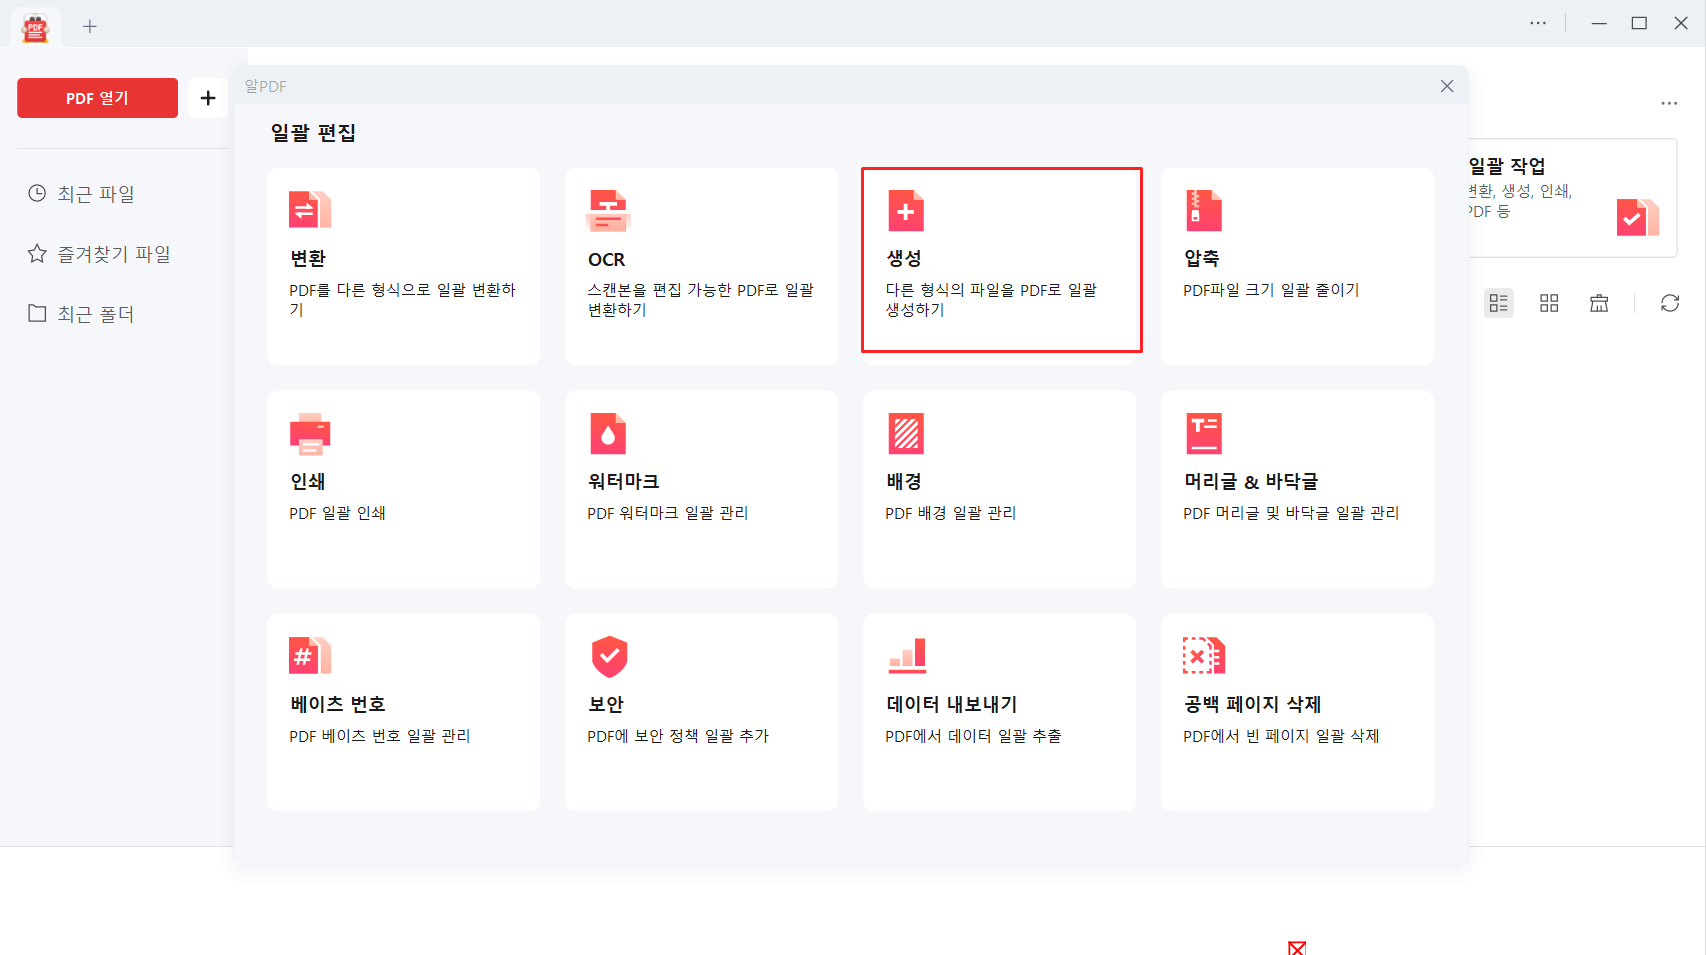The height and width of the screenshot is (955, 1706).
Task: Select the 알PDF home tab icon
Action: tap(36, 27)
